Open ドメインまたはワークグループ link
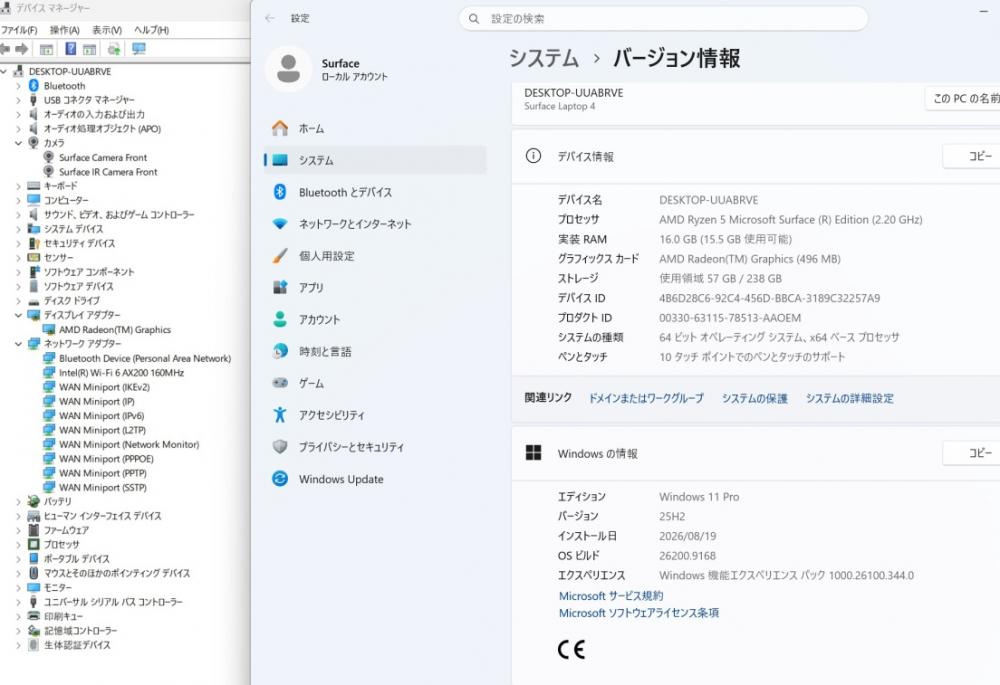 (x=645, y=398)
